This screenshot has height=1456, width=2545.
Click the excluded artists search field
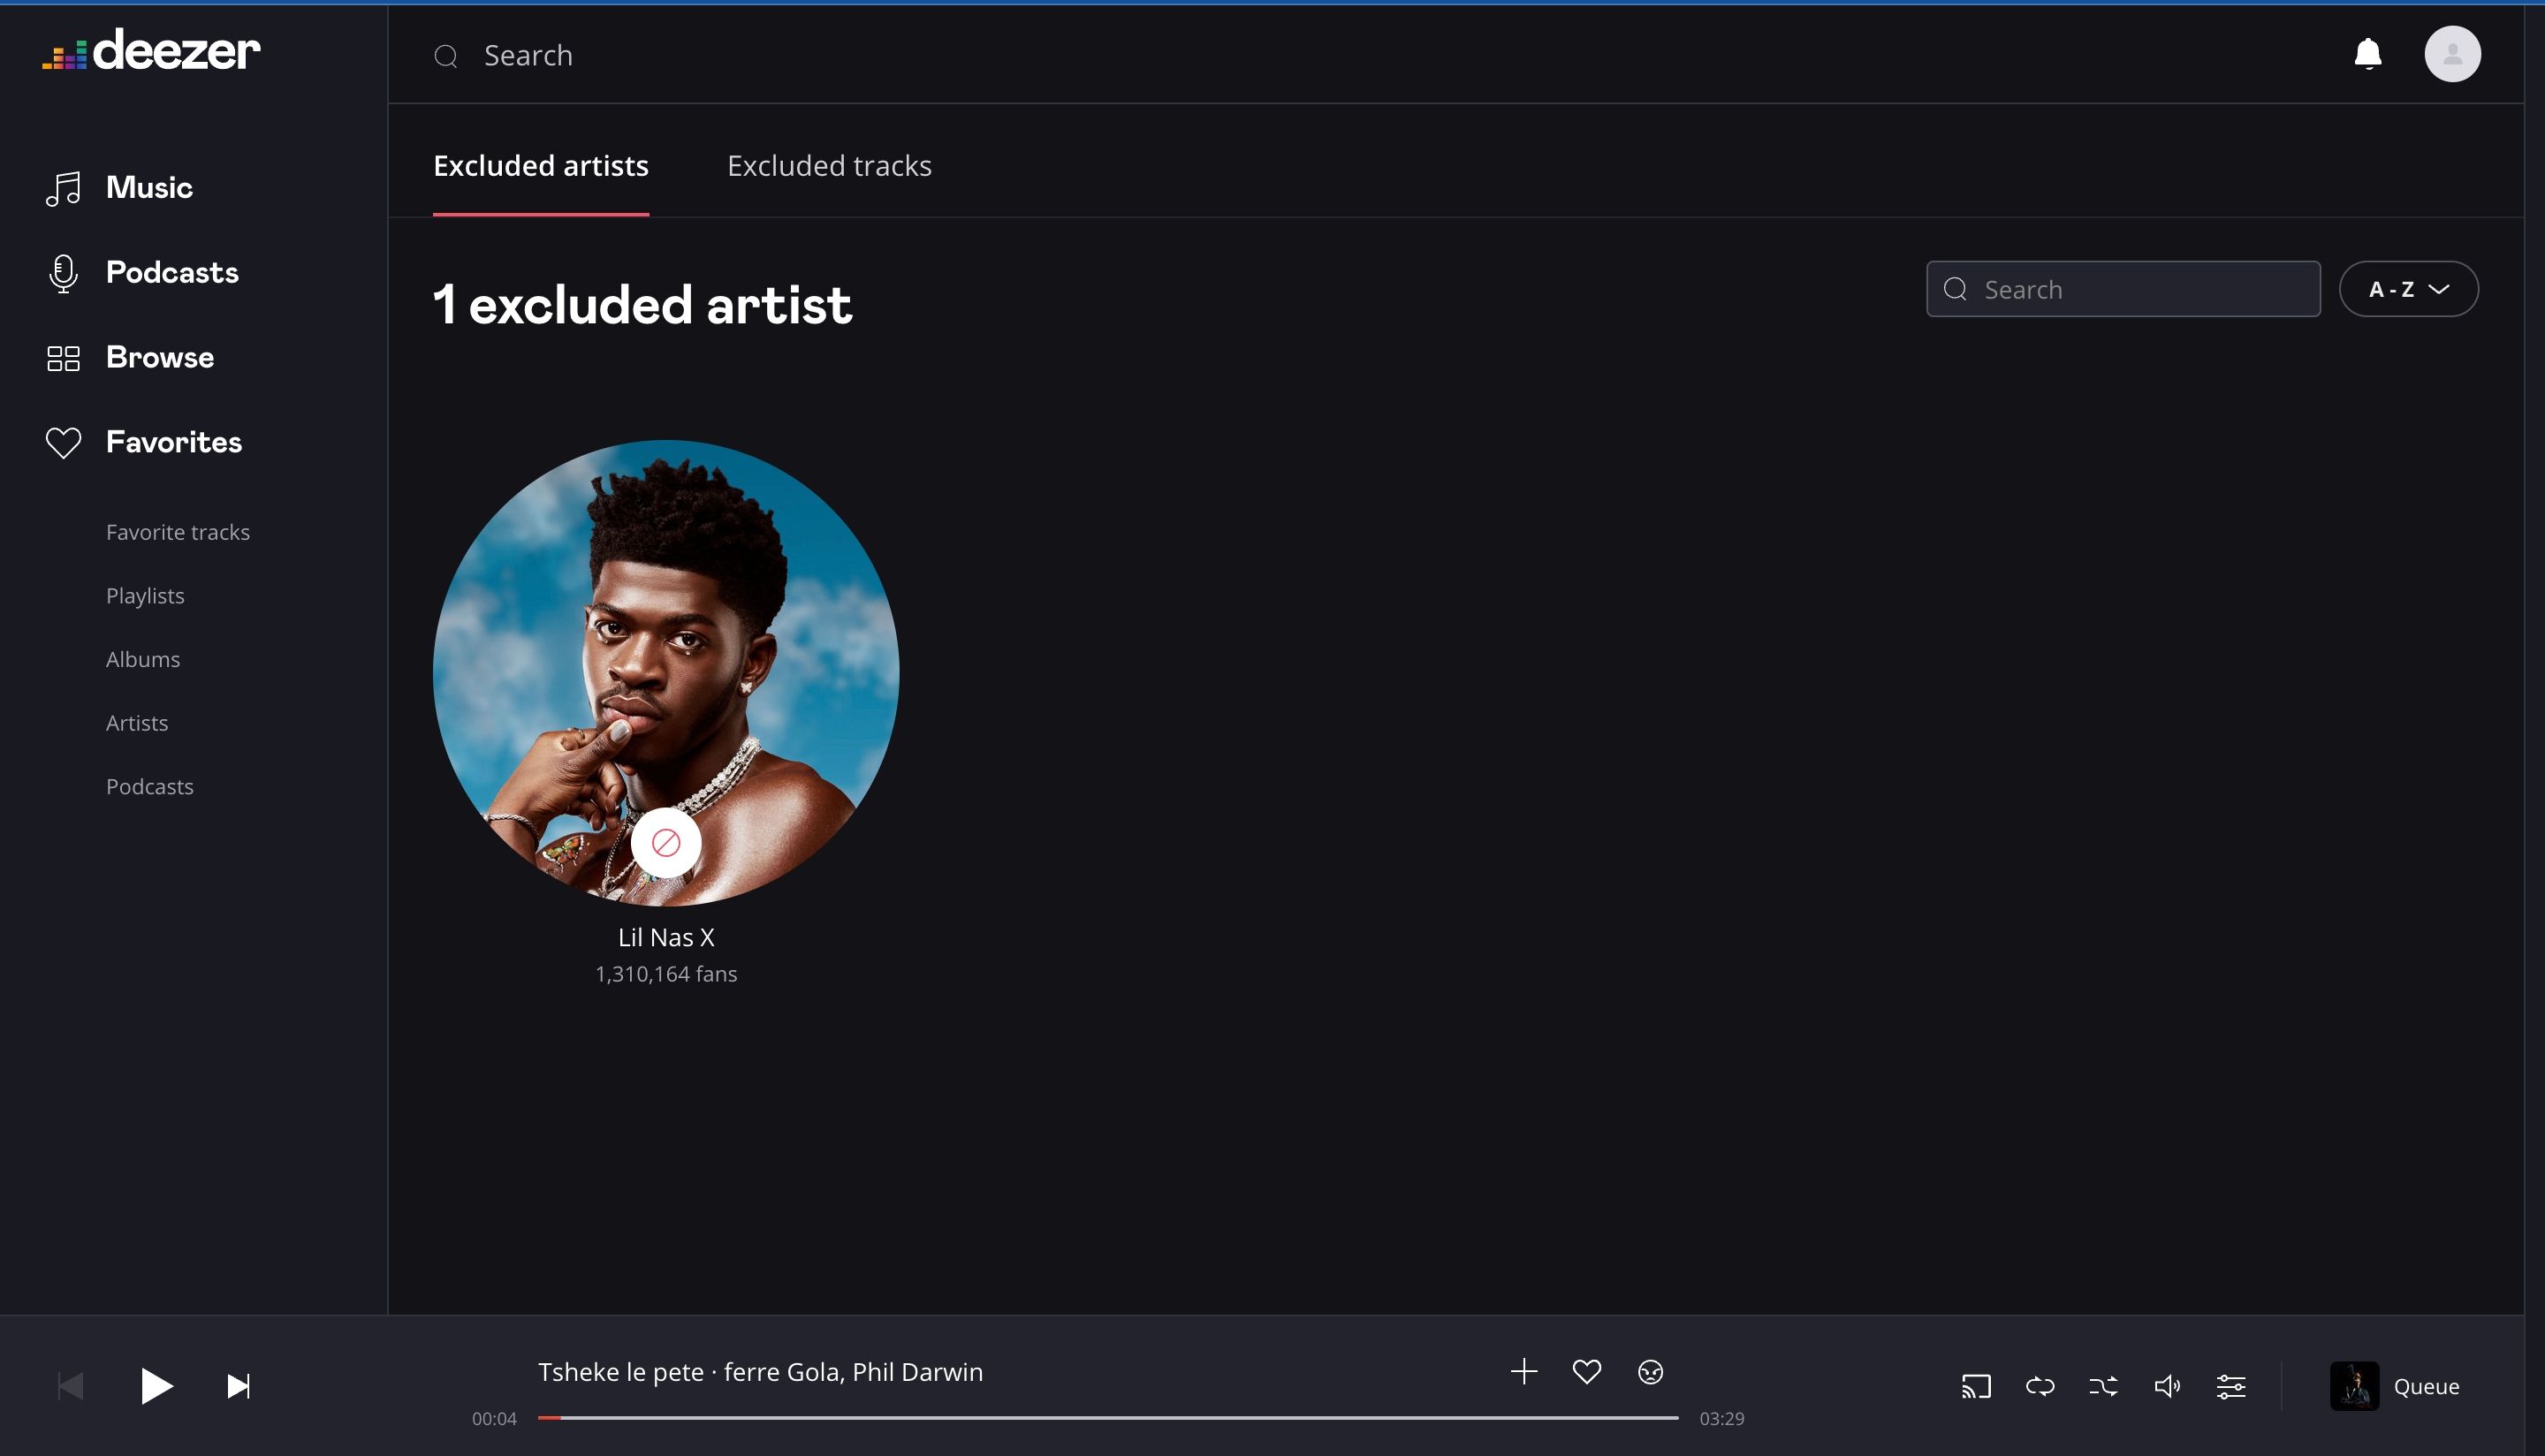click(2123, 289)
